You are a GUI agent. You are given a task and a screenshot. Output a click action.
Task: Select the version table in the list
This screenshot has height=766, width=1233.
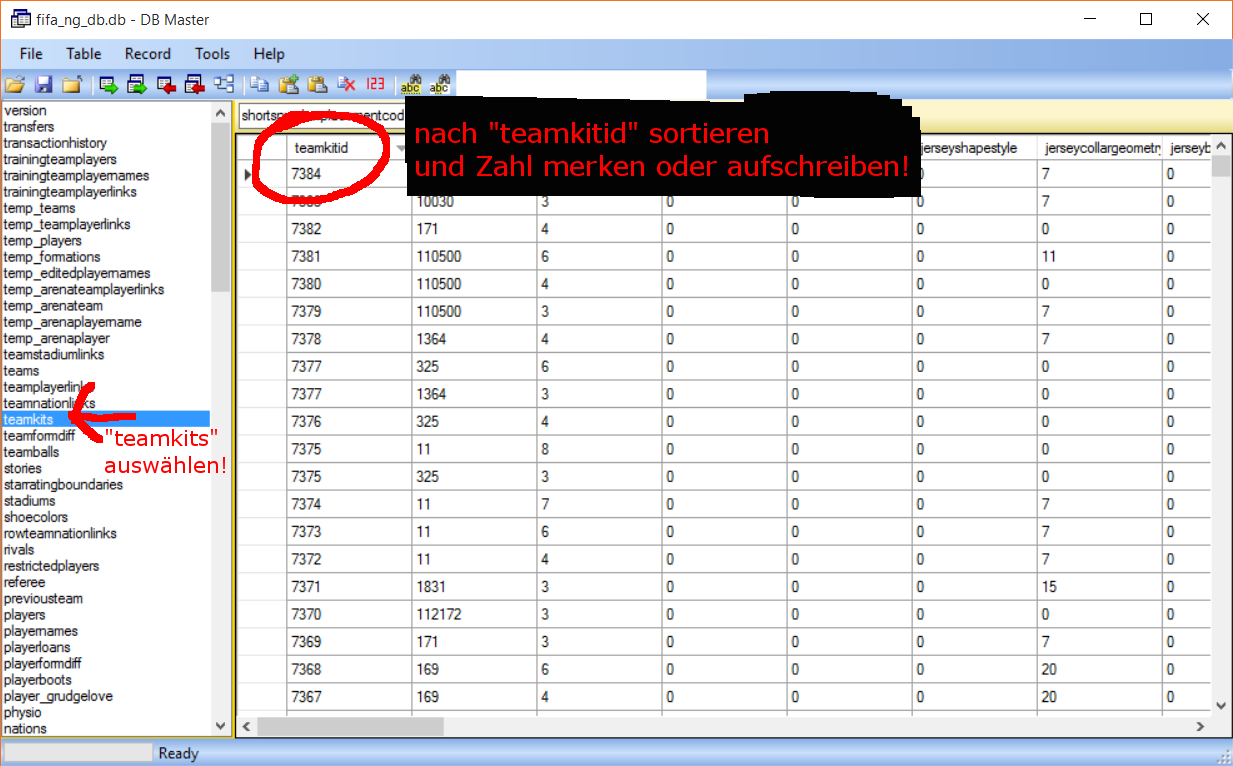[x=25, y=111]
